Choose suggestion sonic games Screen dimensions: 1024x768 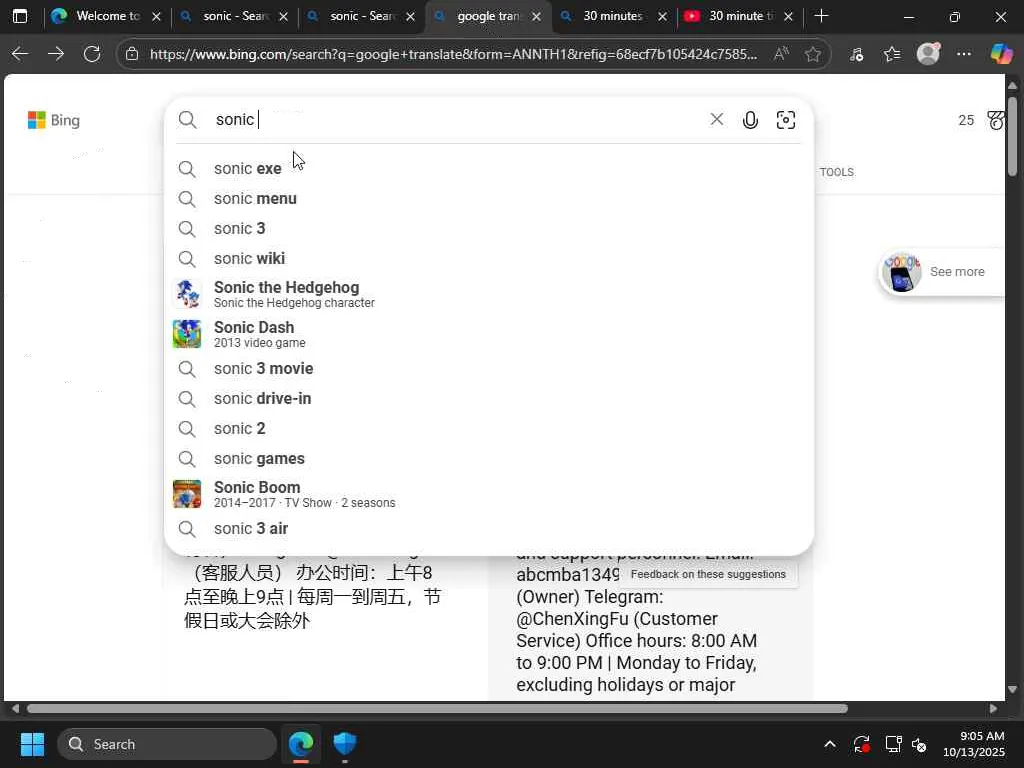tap(488, 458)
